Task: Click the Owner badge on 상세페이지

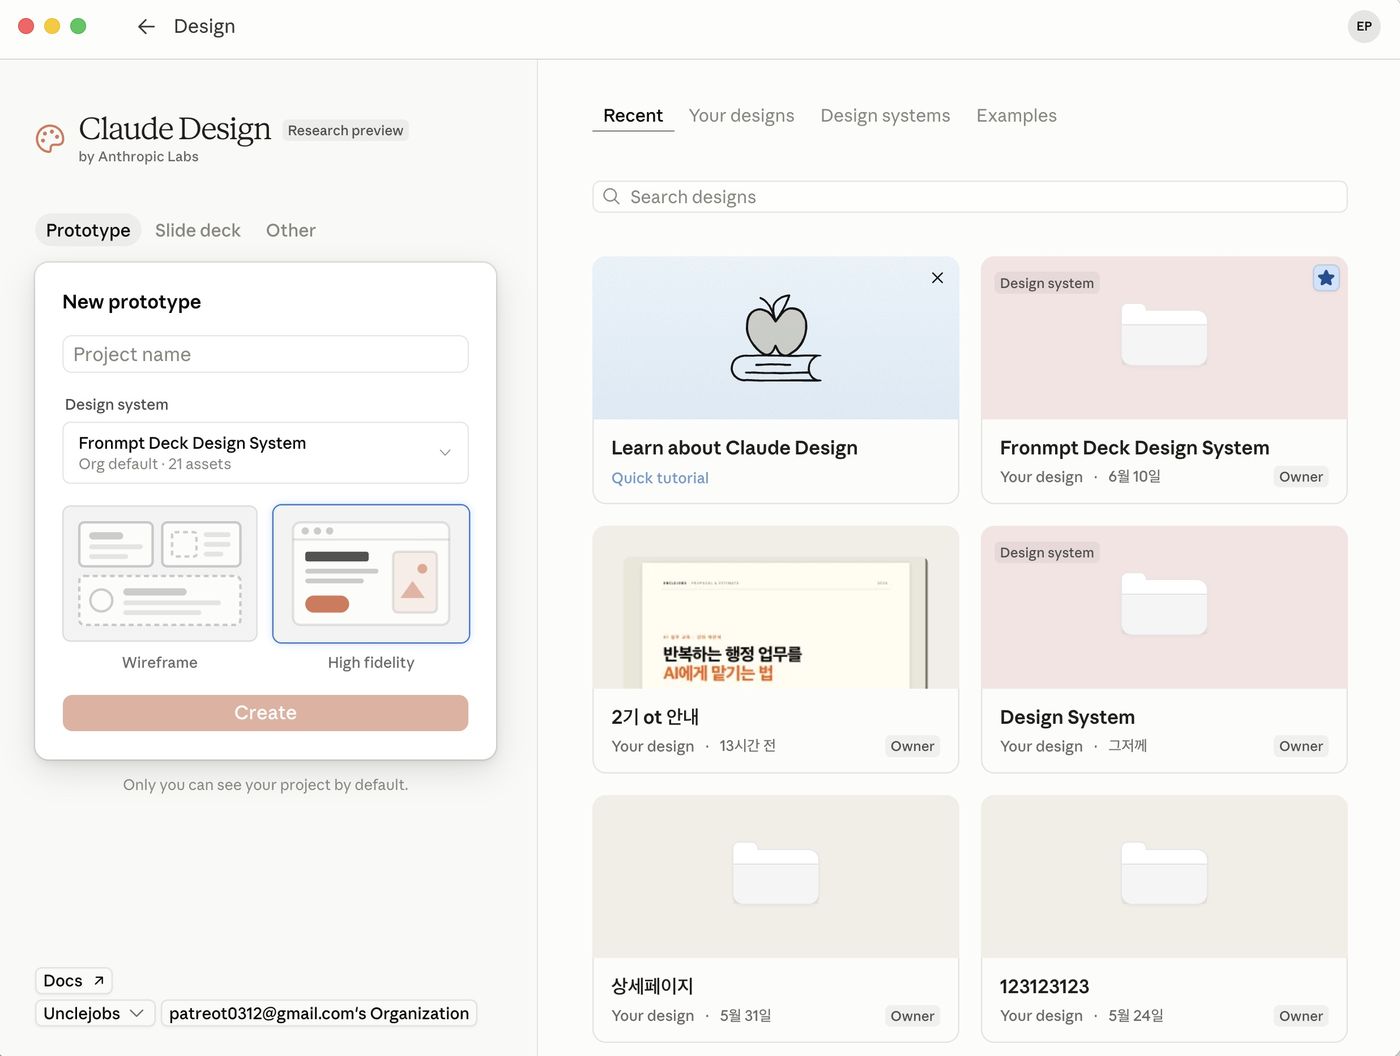Action: point(912,1016)
